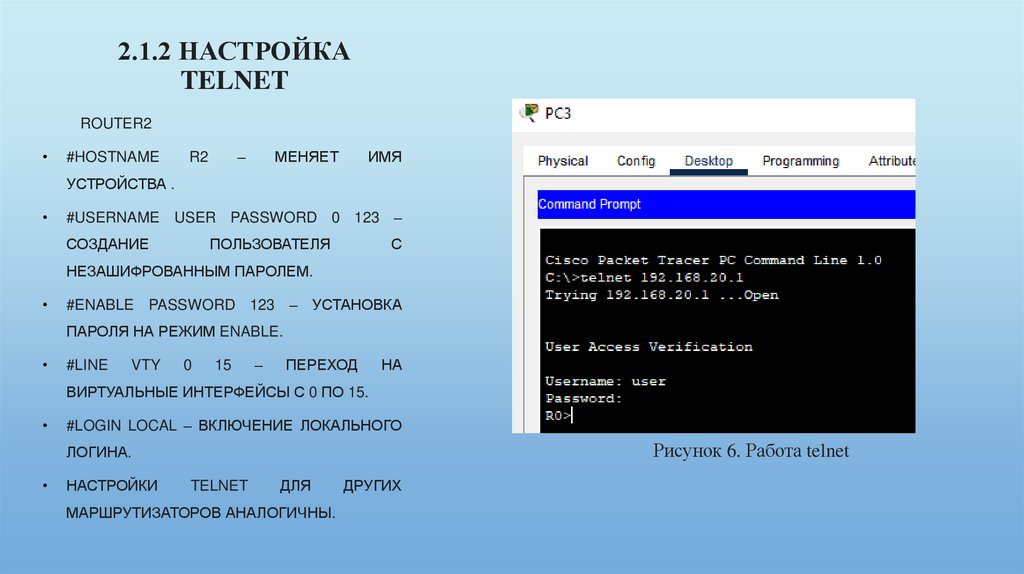The height and width of the screenshot is (574, 1024).
Task: Switch to the Config tab
Action: point(636,161)
